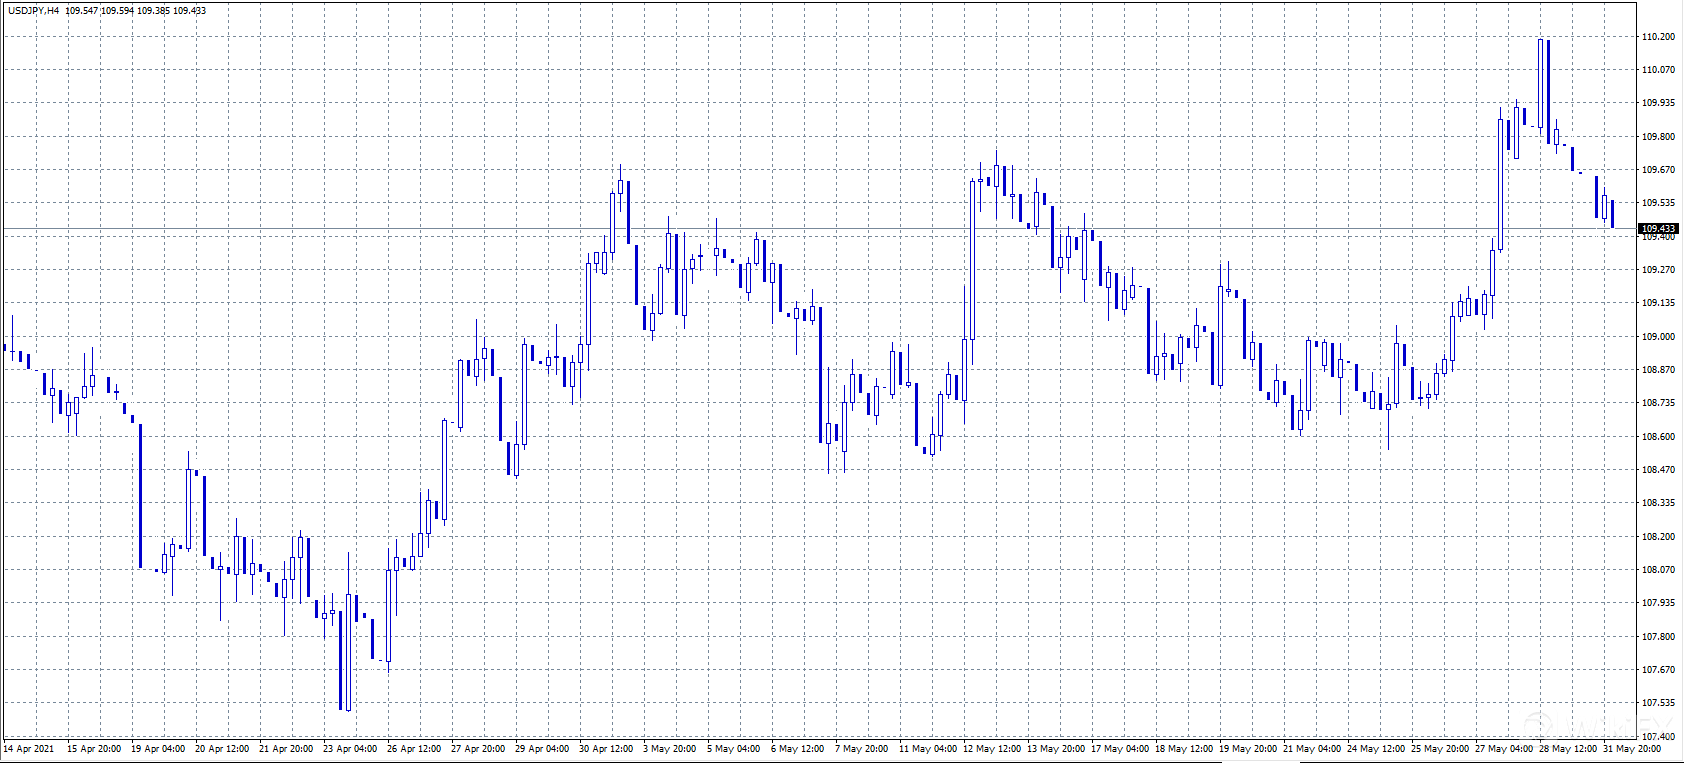The height and width of the screenshot is (763, 1684).
Task: Click the USDJPY,H4 chart symbol title
Action: (x=33, y=10)
